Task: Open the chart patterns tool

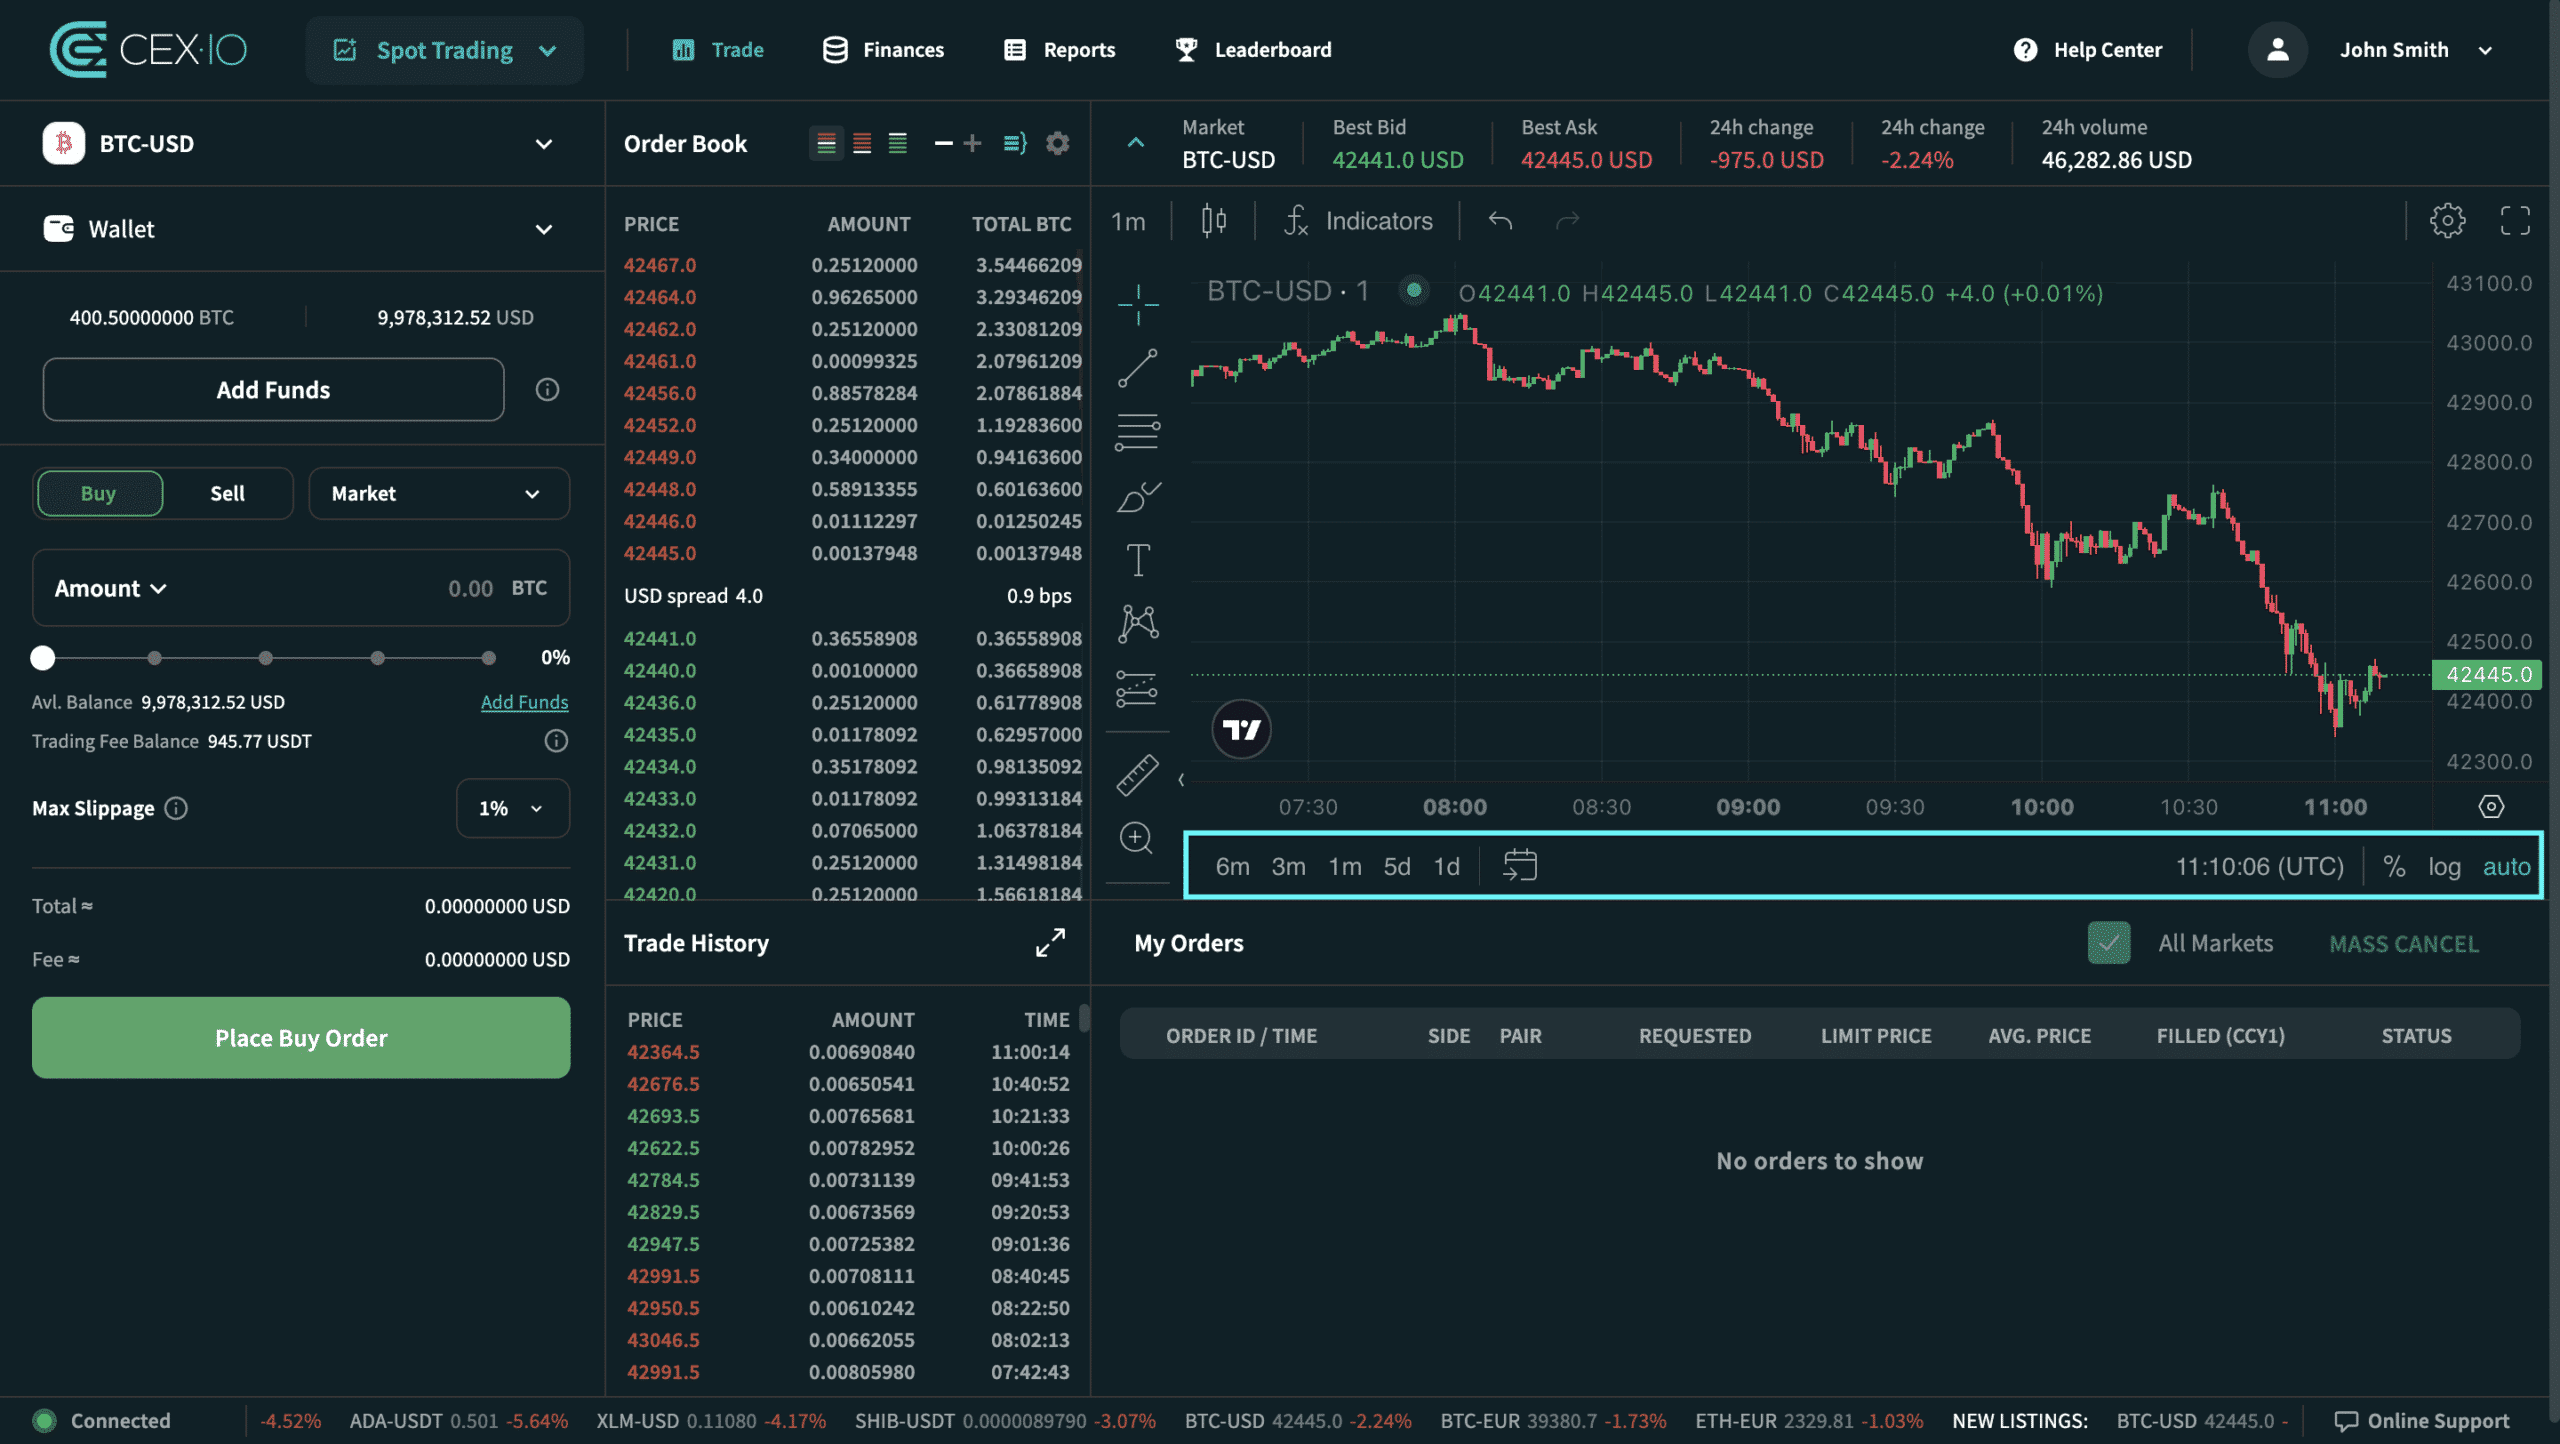Action: [x=1138, y=624]
